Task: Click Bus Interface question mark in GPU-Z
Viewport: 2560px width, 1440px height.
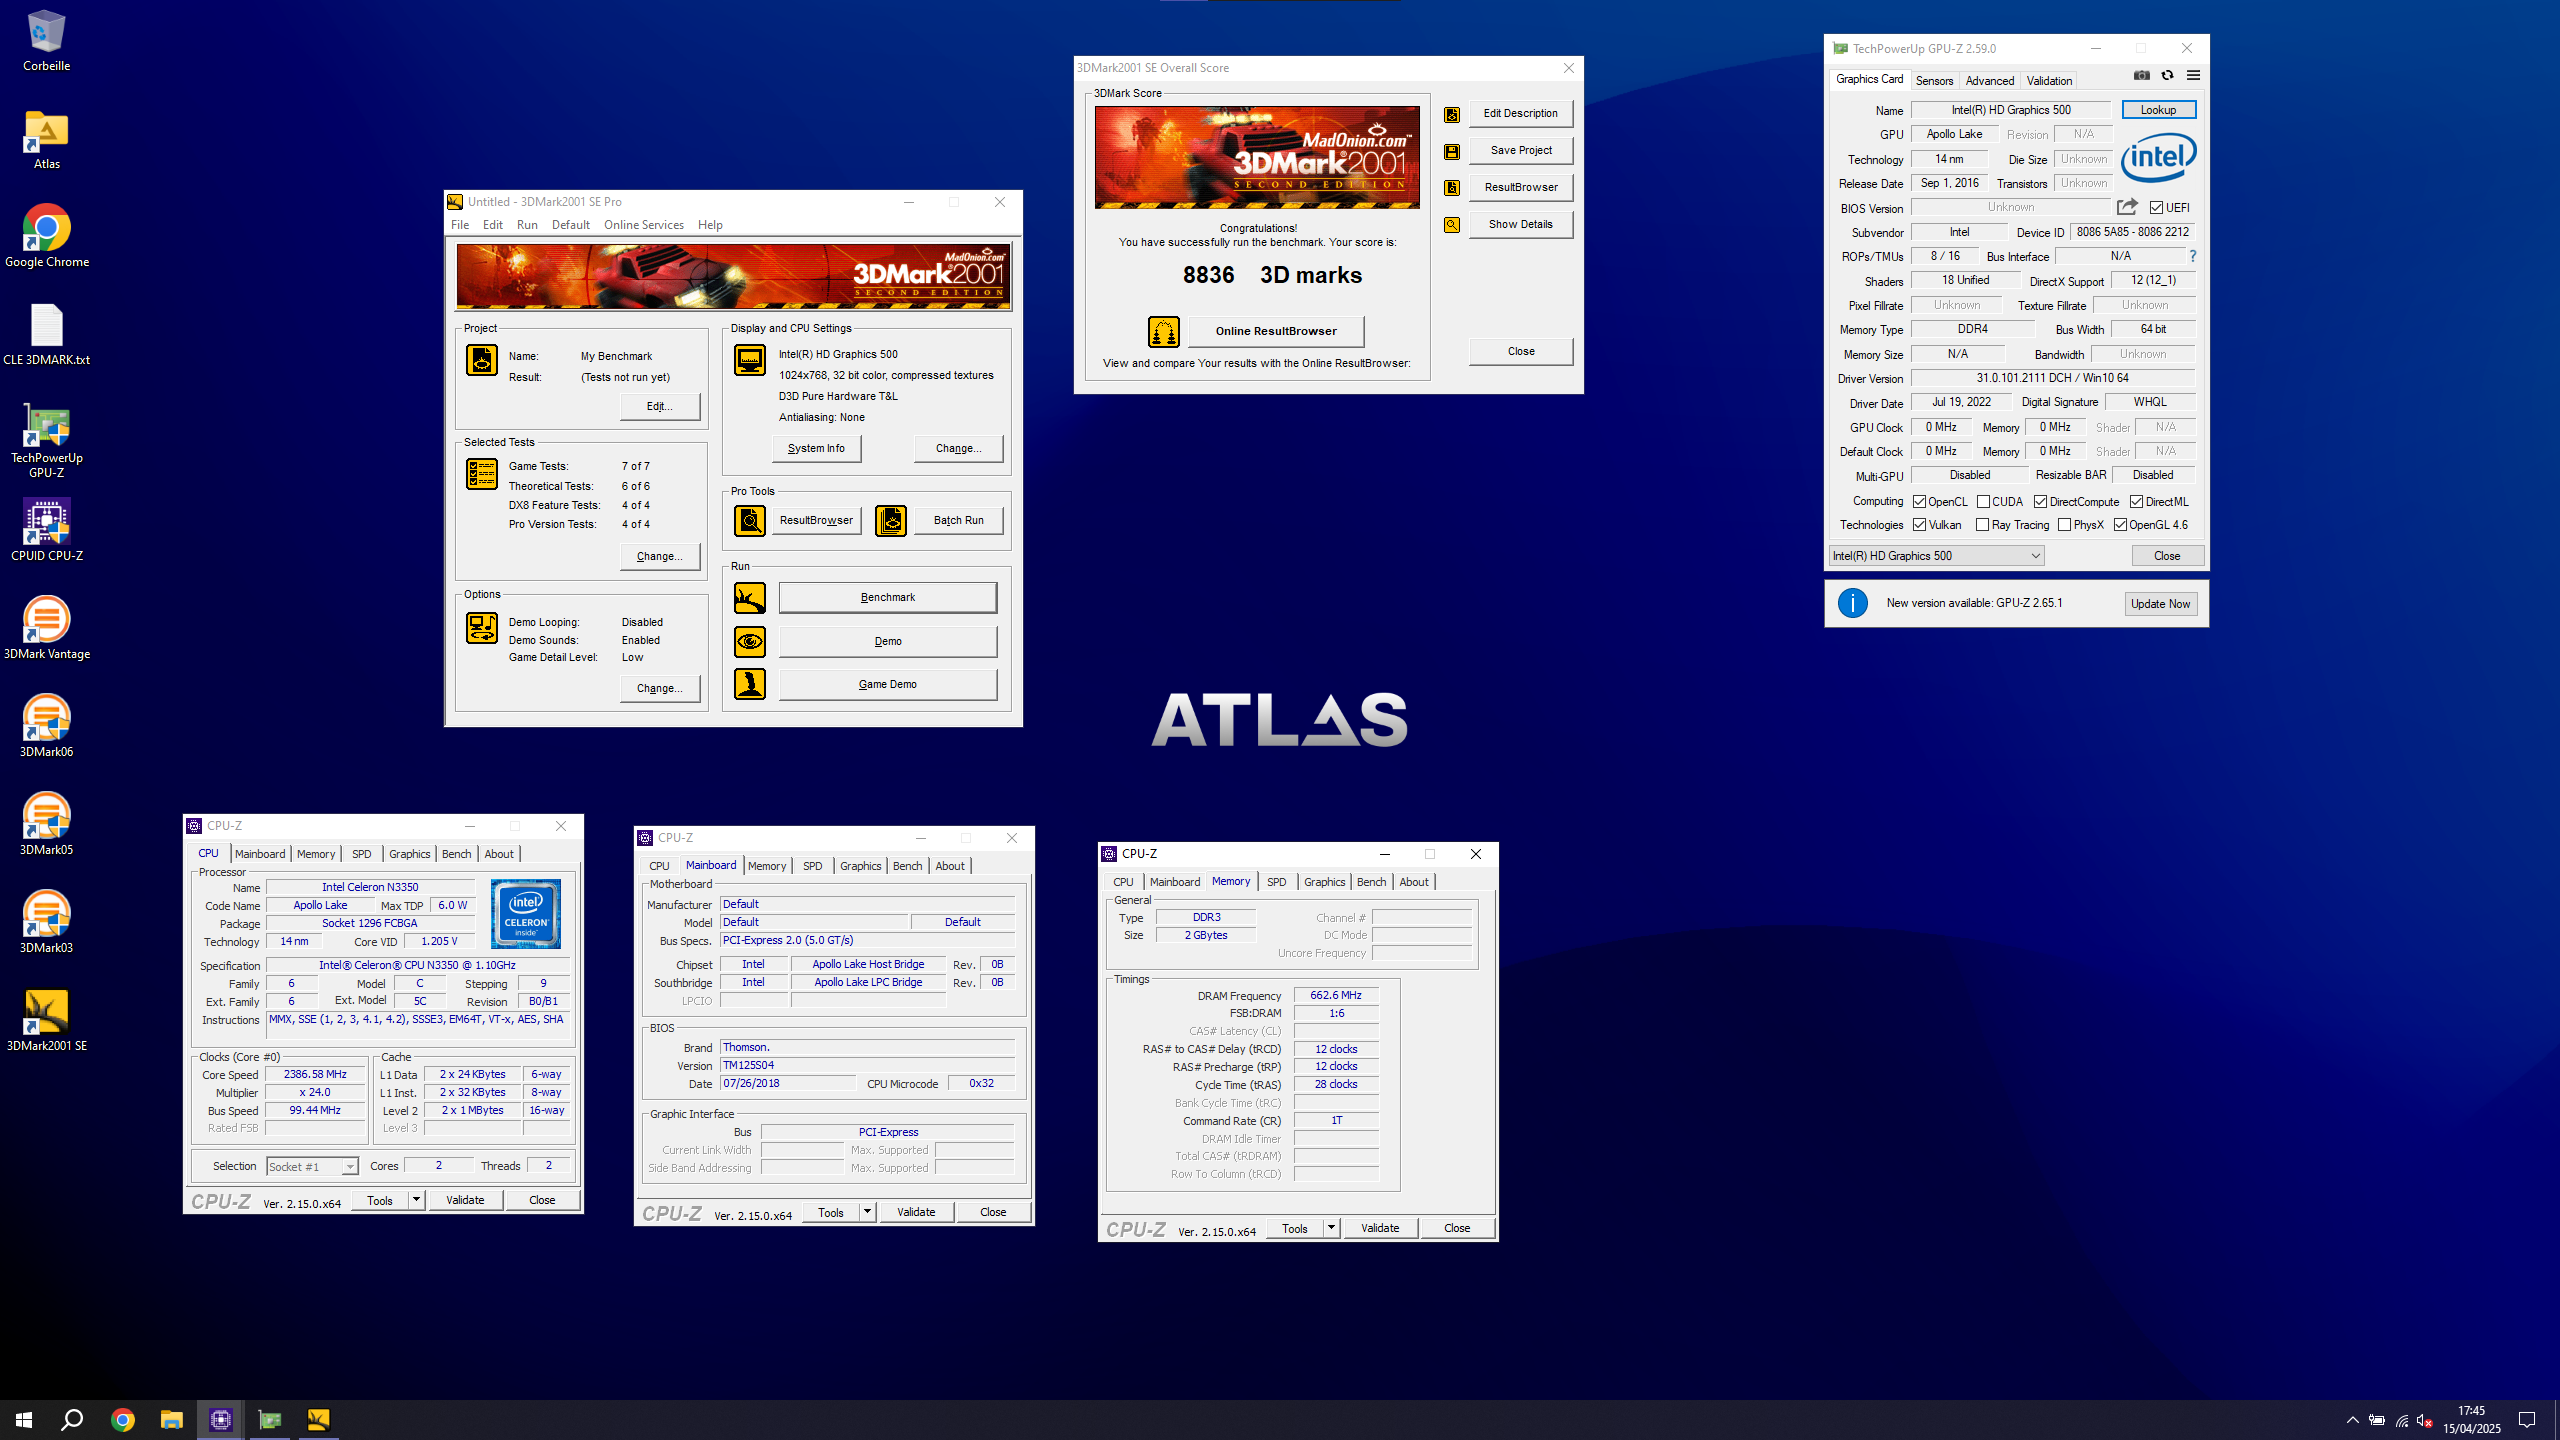Action: click(x=2193, y=256)
